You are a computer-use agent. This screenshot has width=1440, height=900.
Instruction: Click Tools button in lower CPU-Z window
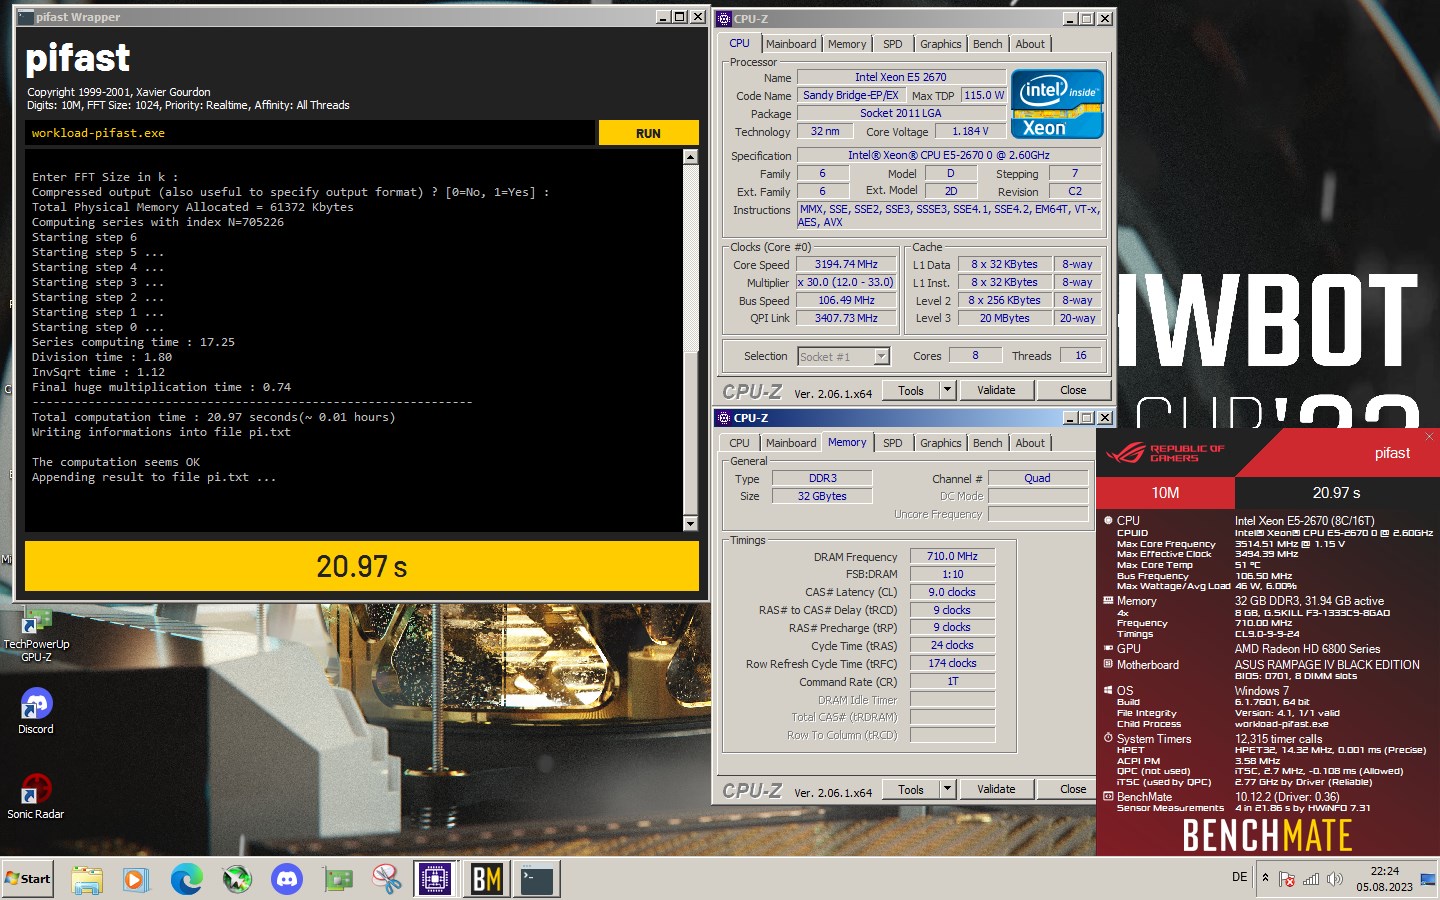pyautogui.click(x=911, y=789)
